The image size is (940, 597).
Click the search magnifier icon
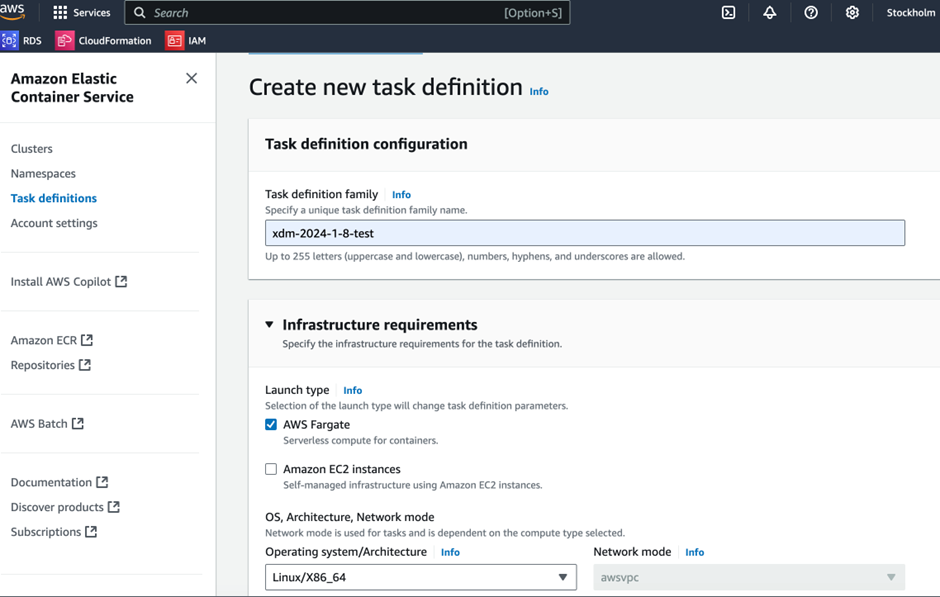[140, 13]
